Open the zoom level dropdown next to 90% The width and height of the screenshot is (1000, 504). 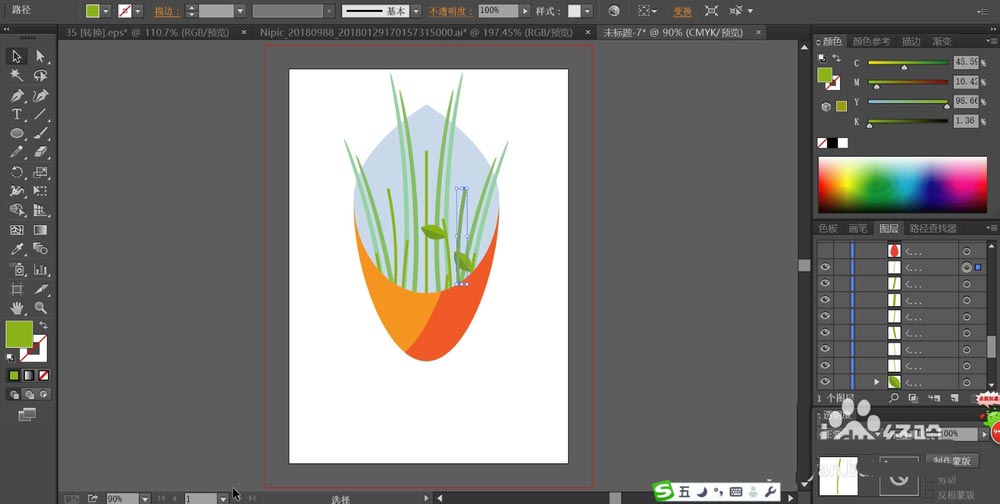(x=145, y=498)
